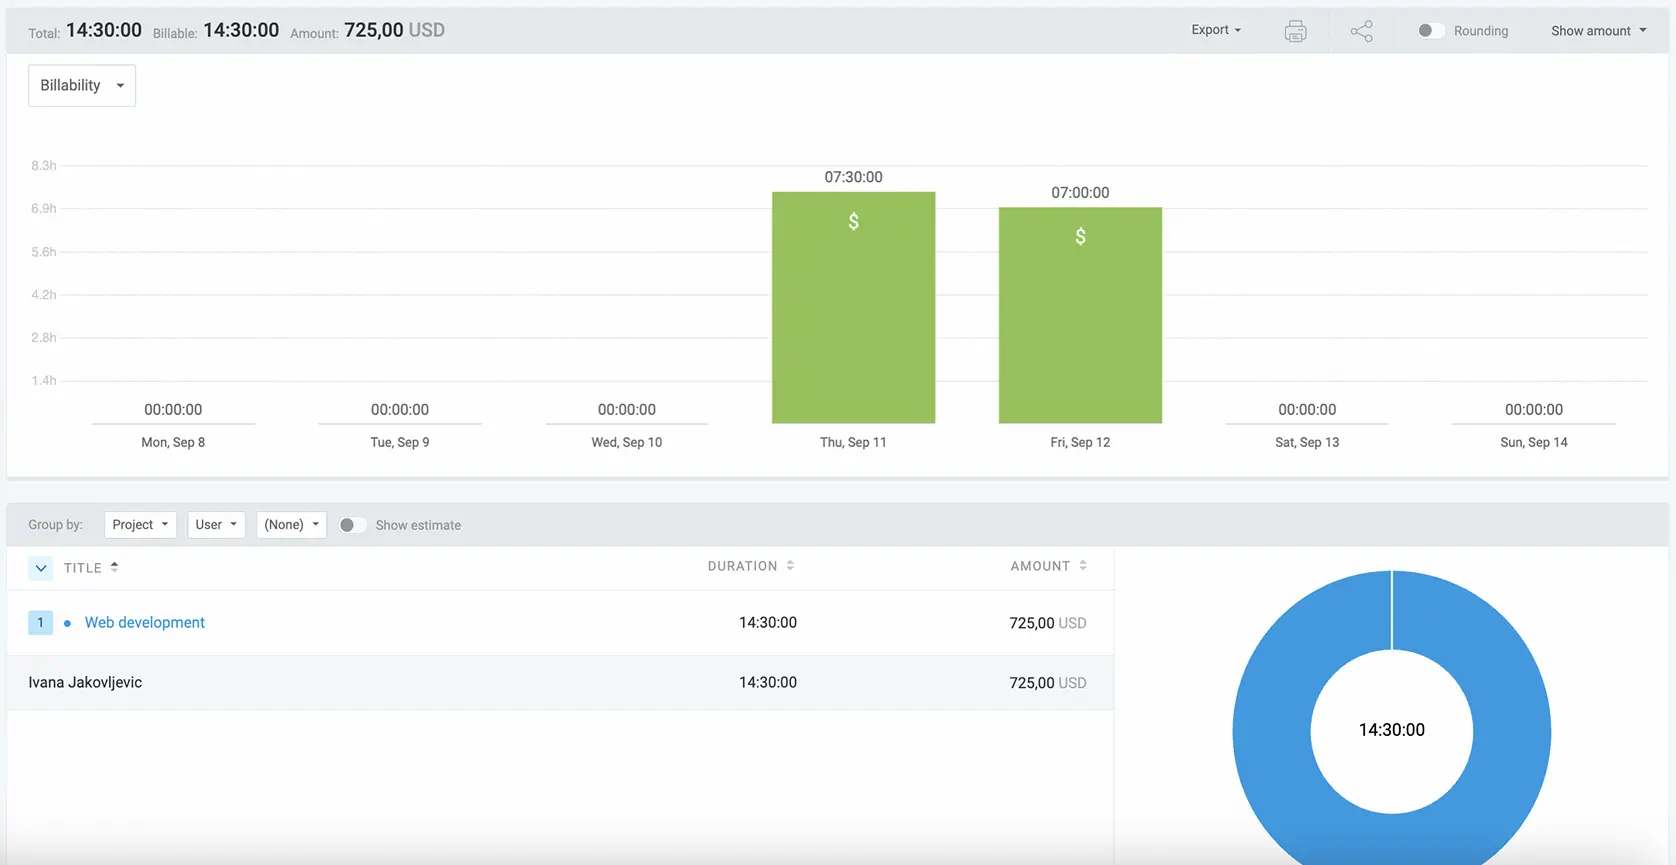Screen dimensions: 1676x865
Task: Open the Project group-by dropdown
Action: tap(140, 525)
